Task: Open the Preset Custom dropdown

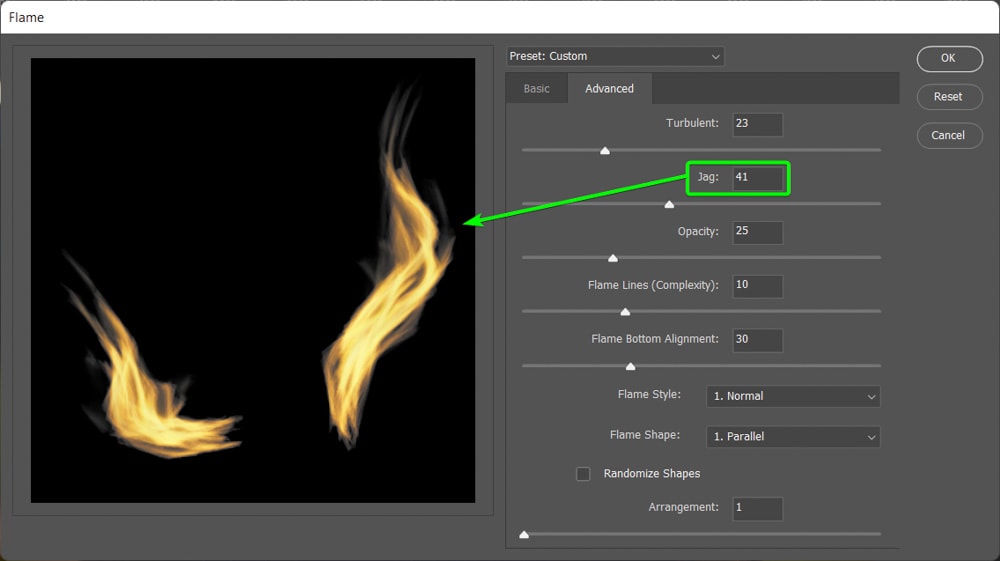Action: tap(615, 56)
